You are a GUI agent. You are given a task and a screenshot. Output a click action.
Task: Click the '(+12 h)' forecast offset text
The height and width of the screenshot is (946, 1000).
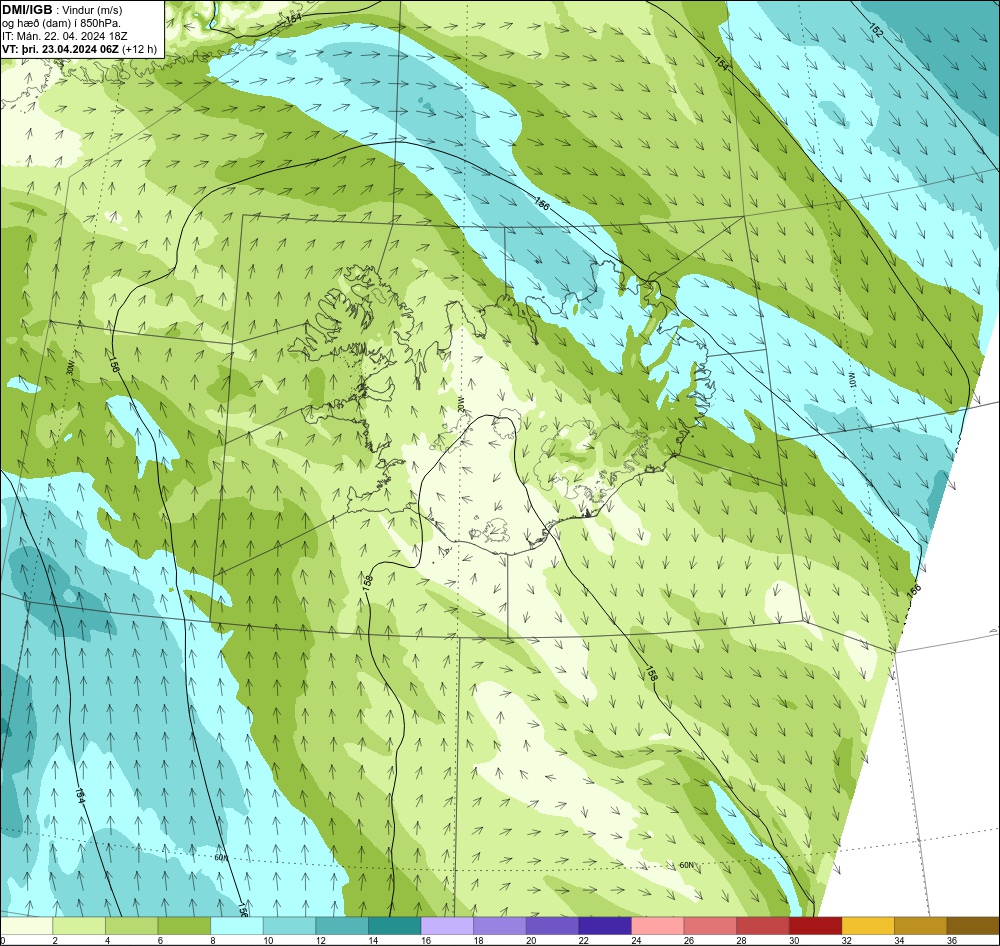click(x=139, y=49)
